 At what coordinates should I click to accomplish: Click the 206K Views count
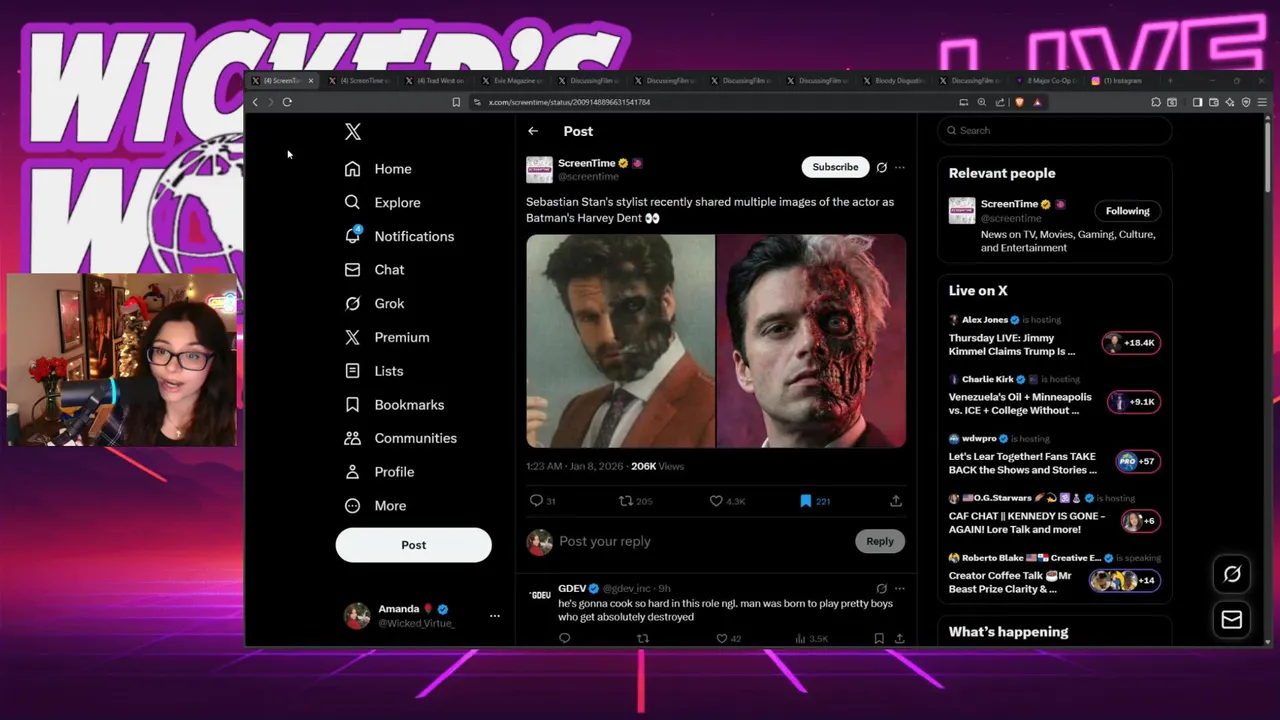click(657, 467)
